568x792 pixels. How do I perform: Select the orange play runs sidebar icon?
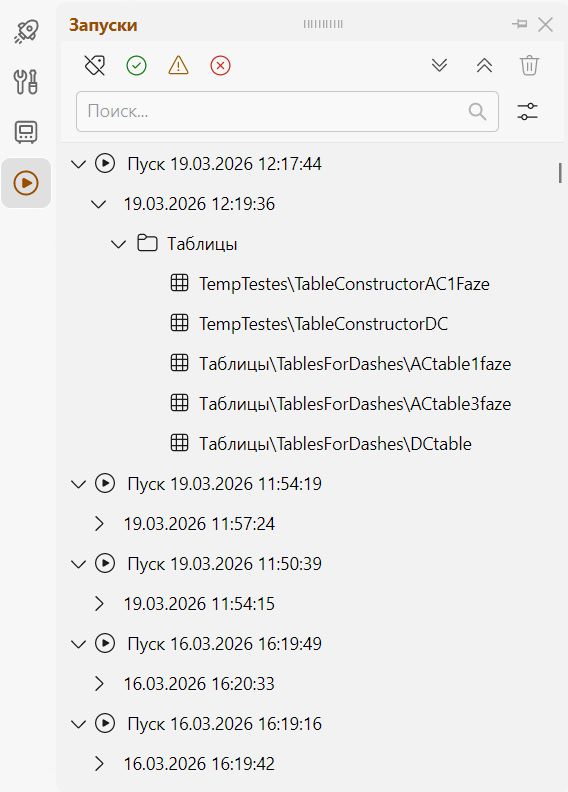coord(26,183)
